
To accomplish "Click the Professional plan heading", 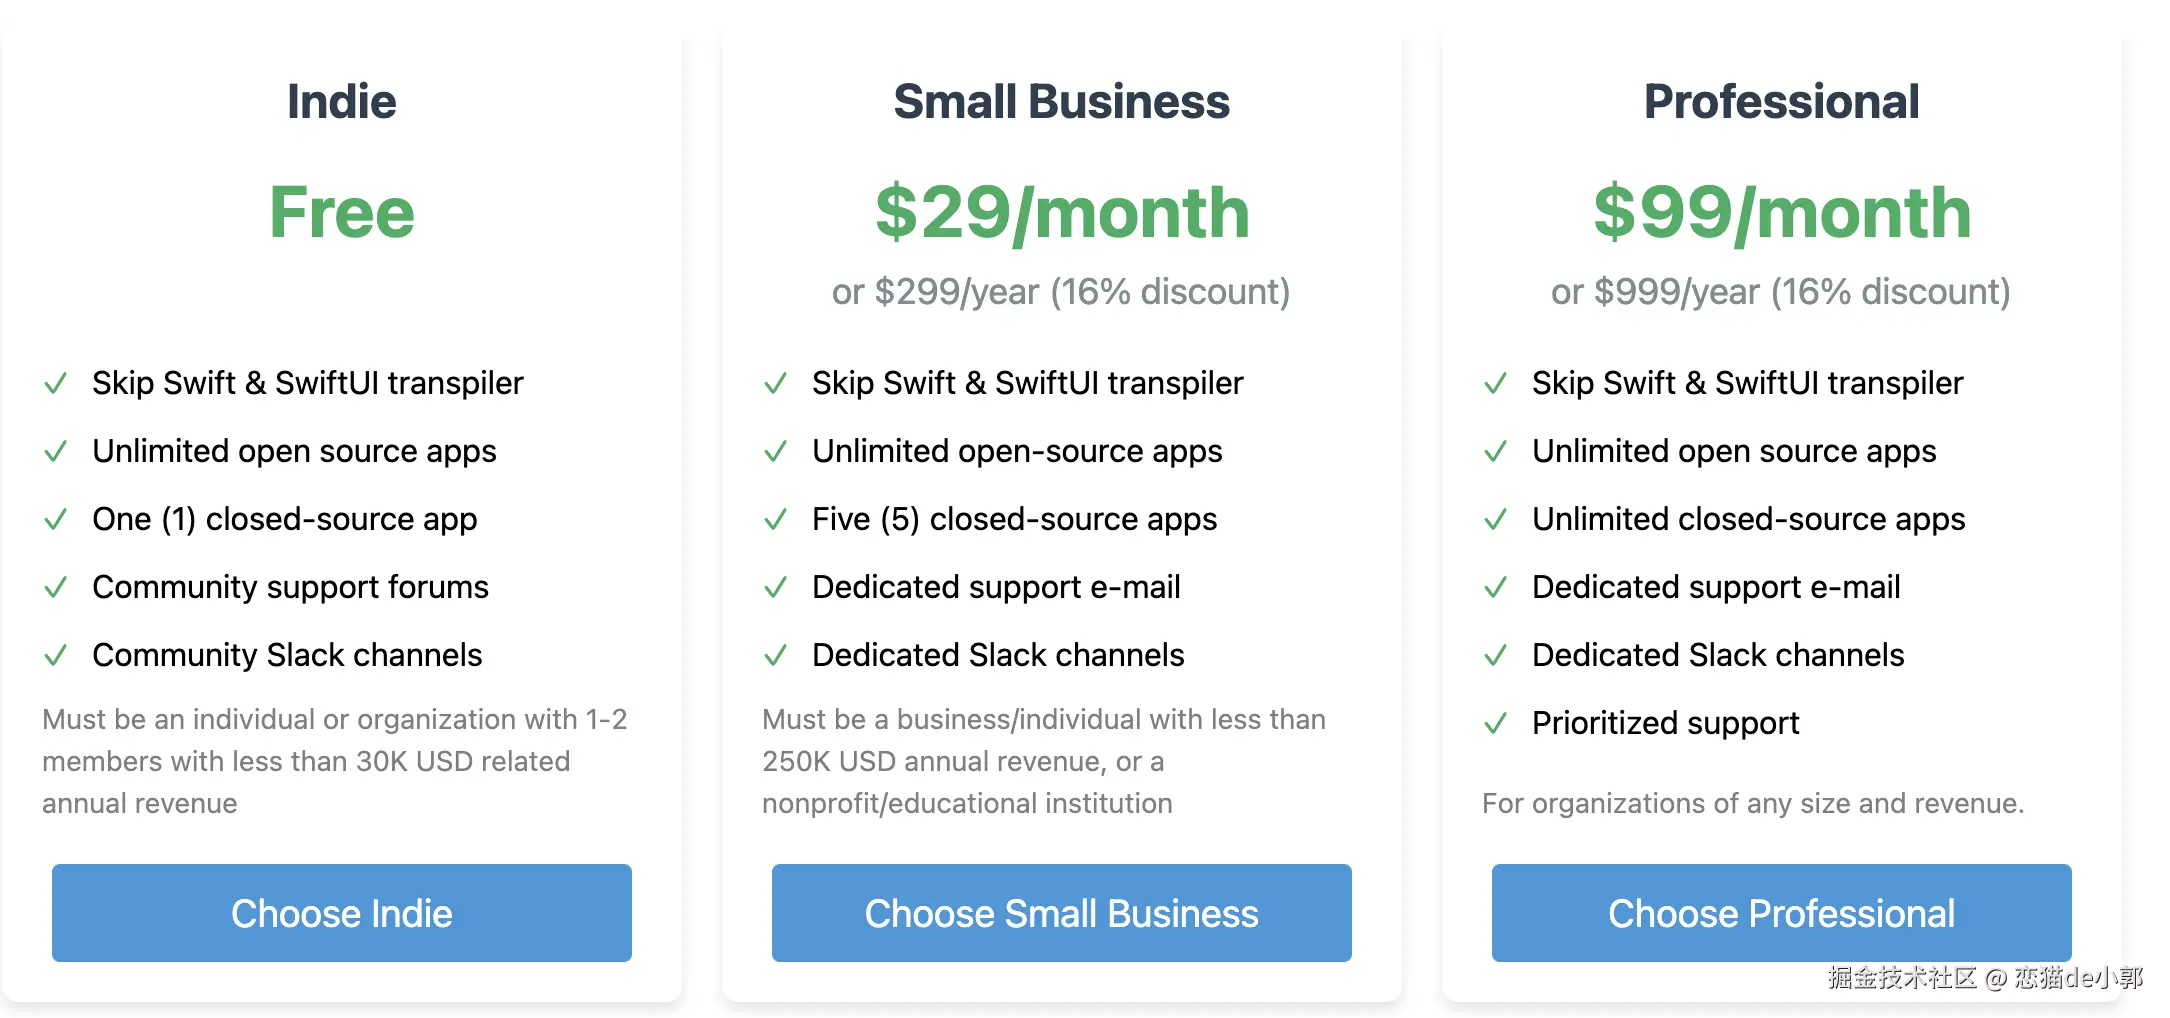I will [x=1781, y=101].
